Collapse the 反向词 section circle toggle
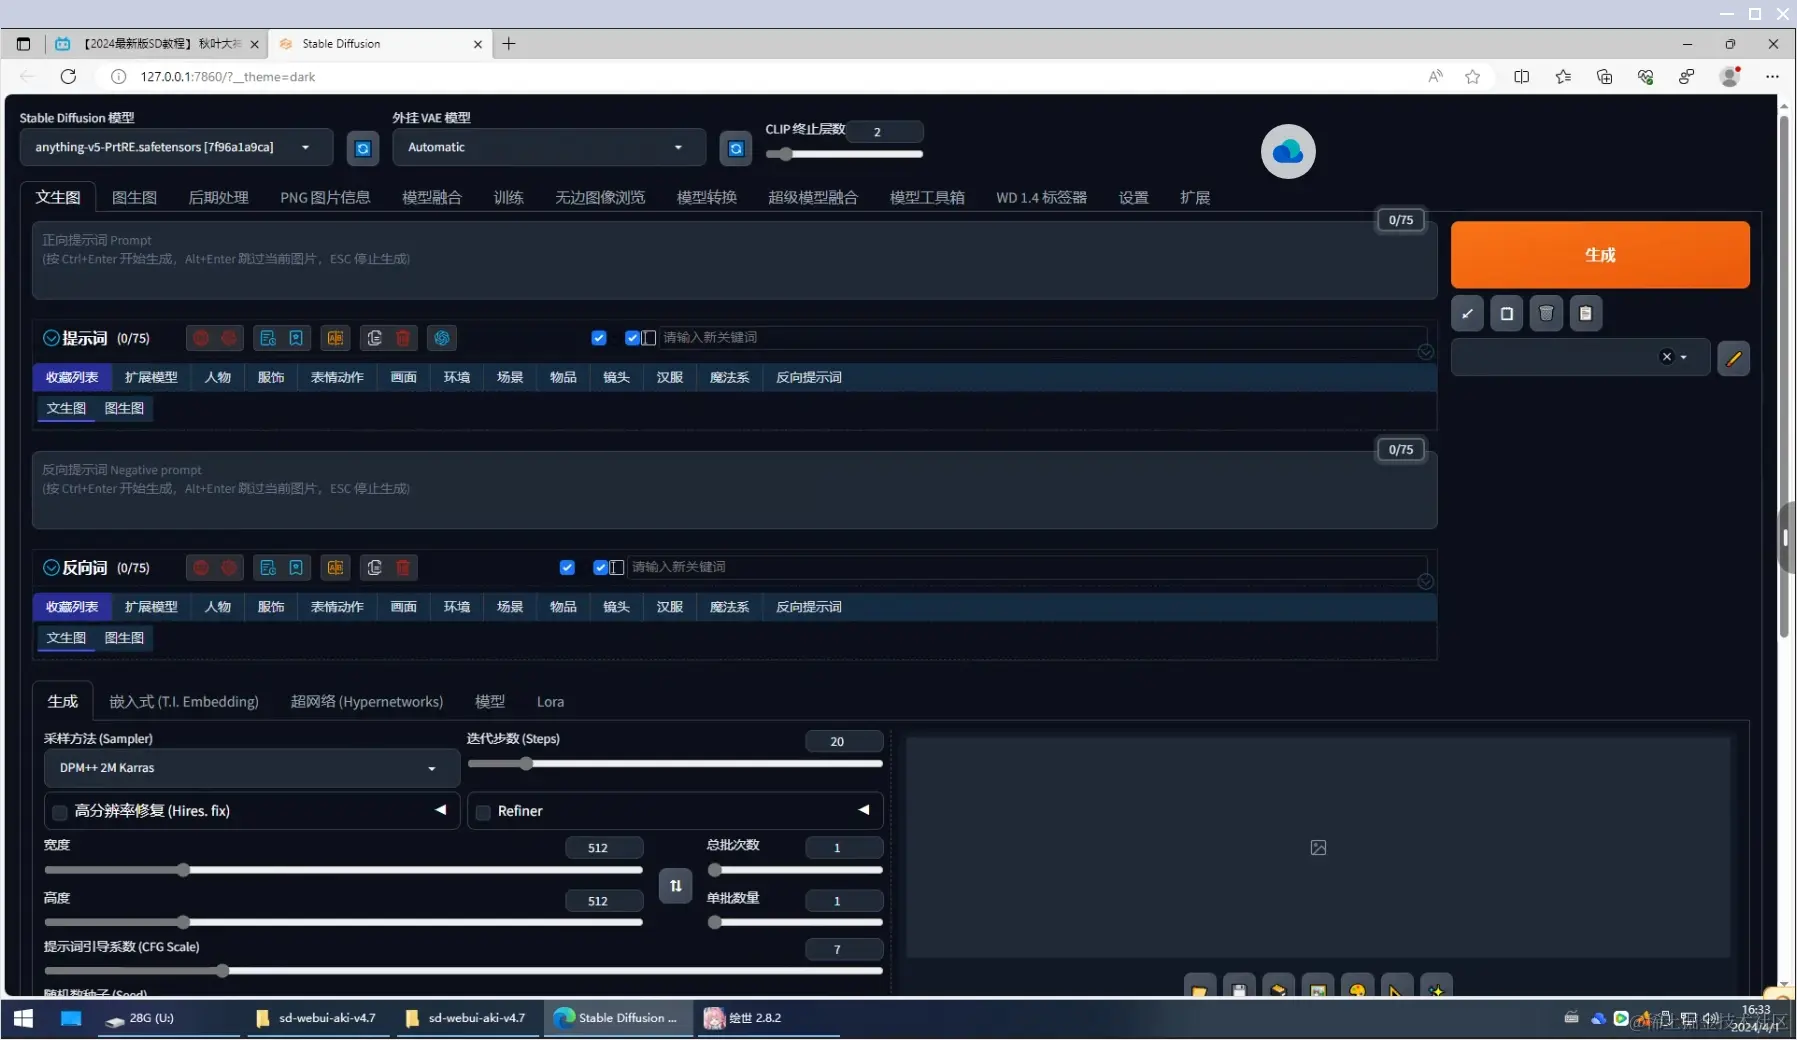This screenshot has width=1797, height=1040. coord(51,568)
